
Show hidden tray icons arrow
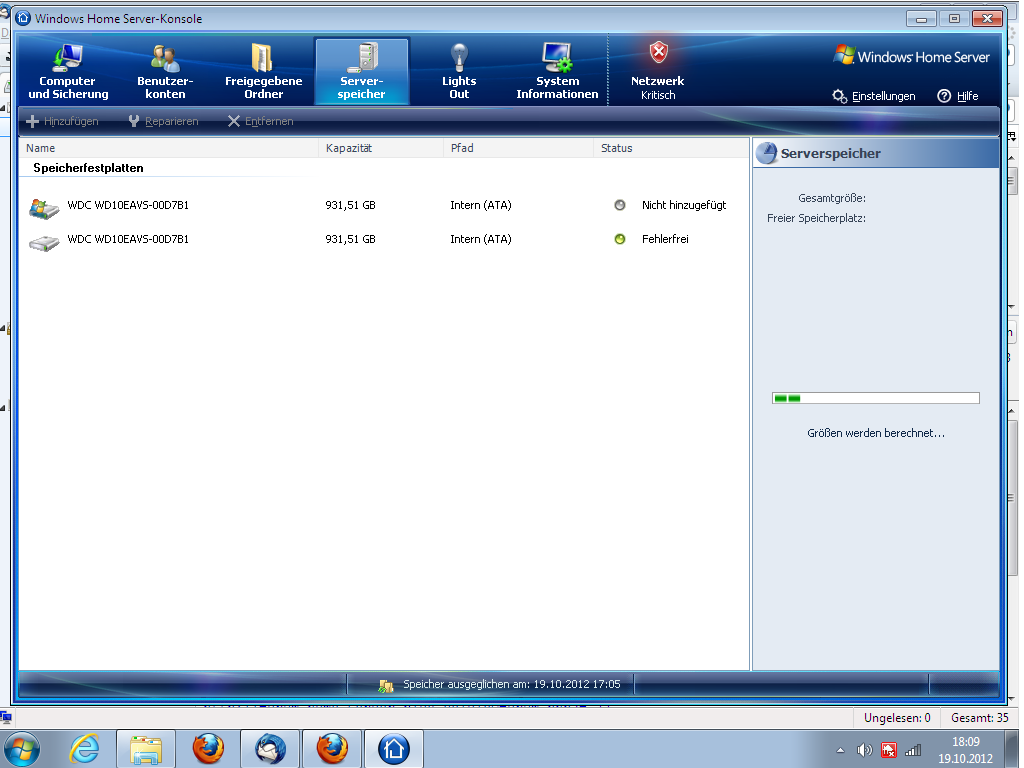(840, 750)
